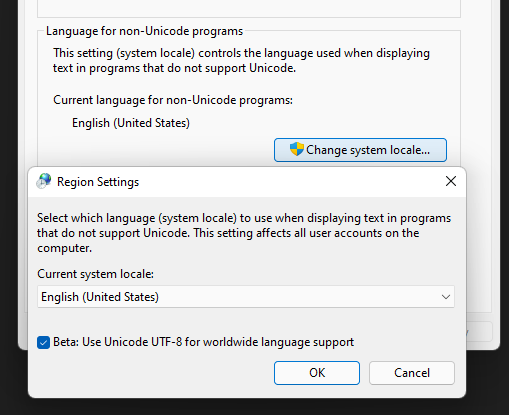Toggle the Beta Unicode UTF-8 checkbox

click(43, 342)
